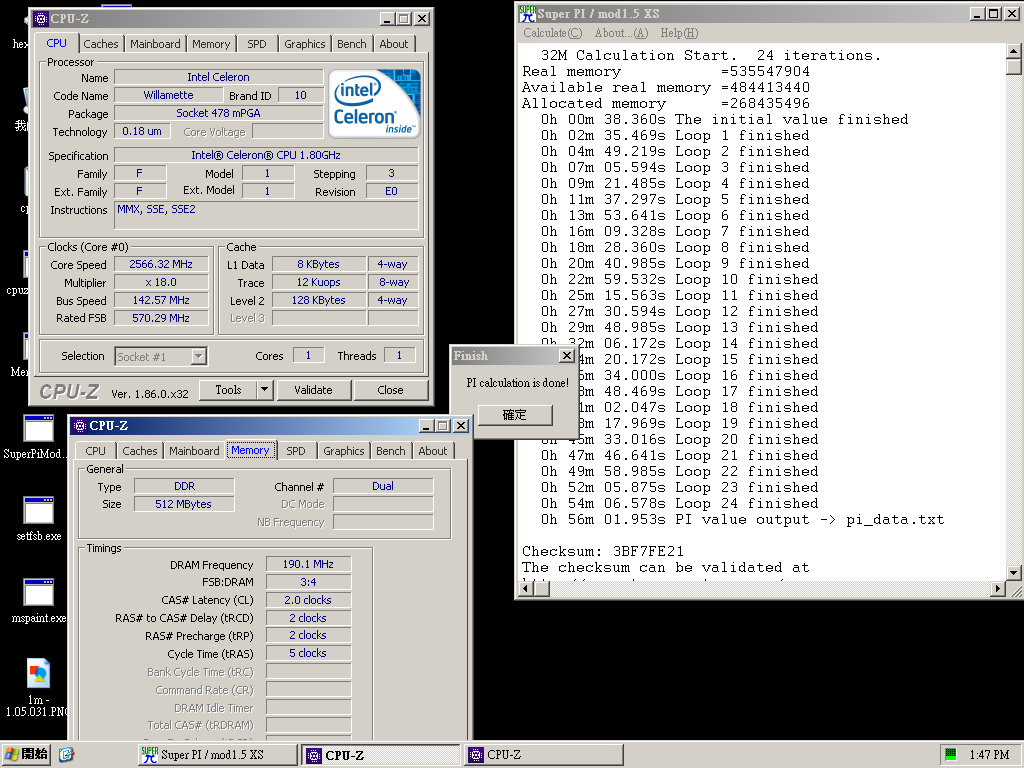Click the DRAM Frequency 190.1 MHz value
Image resolution: width=1024 pixels, height=768 pixels.
coord(308,564)
